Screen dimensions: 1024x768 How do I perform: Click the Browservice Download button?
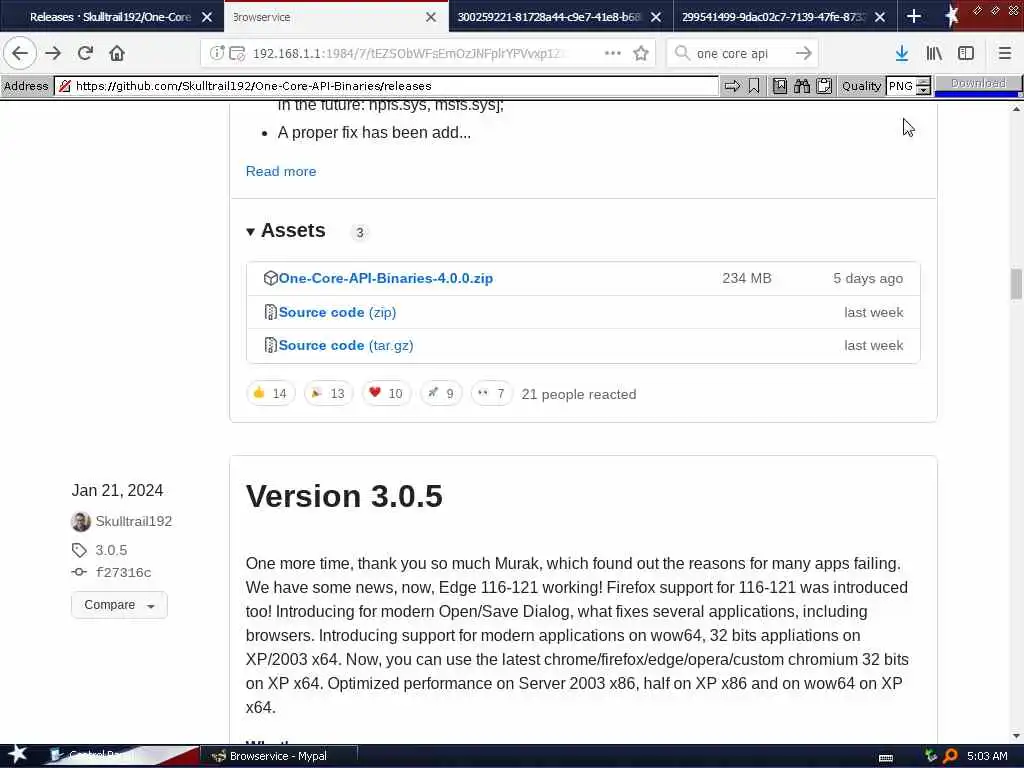978,85
